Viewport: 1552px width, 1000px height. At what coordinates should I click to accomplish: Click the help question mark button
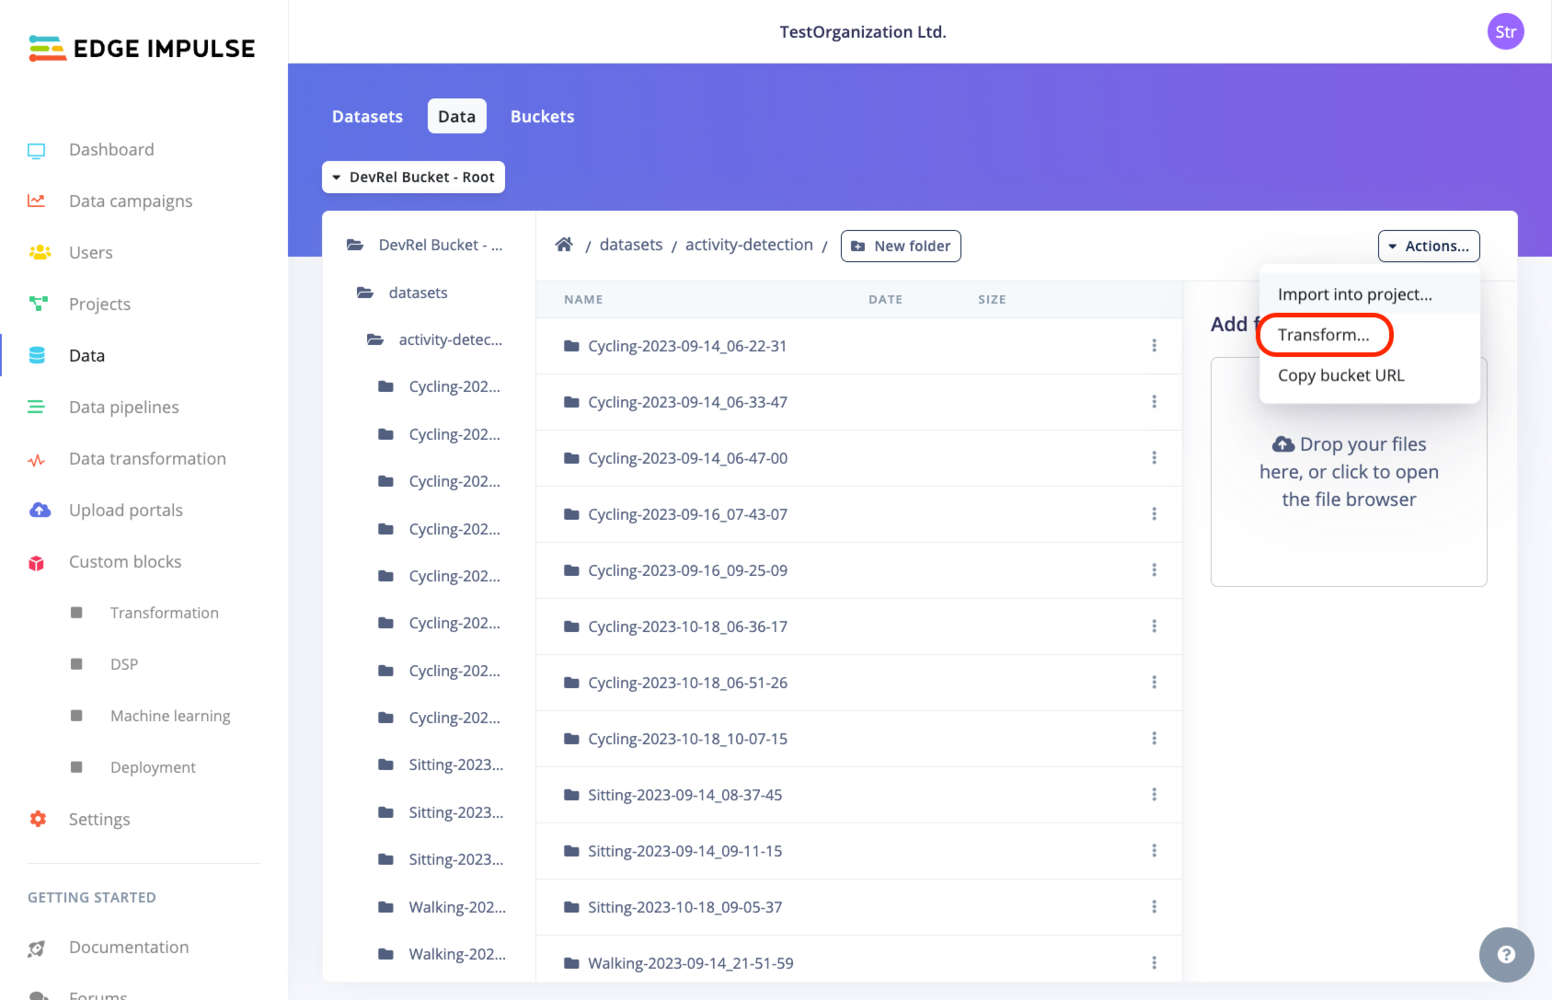(1506, 955)
